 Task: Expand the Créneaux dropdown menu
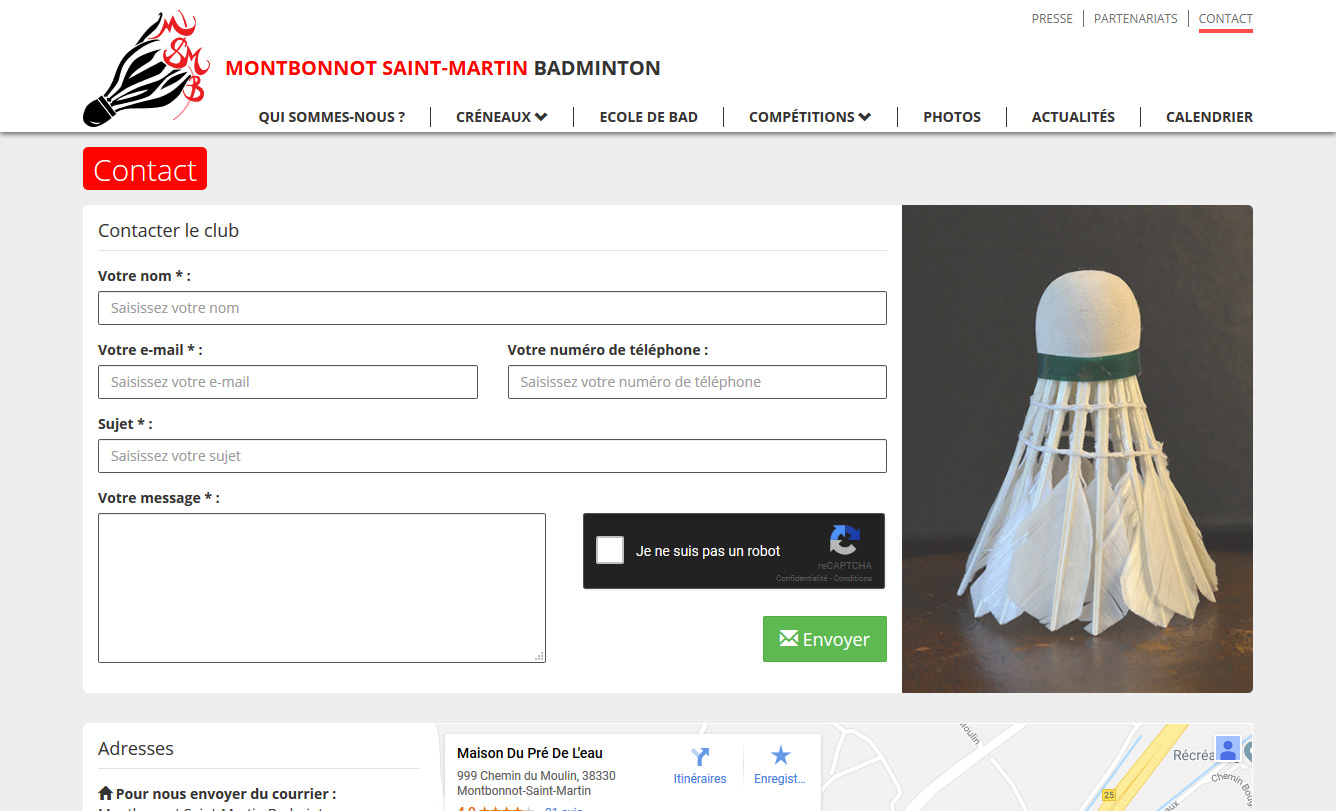click(x=502, y=117)
